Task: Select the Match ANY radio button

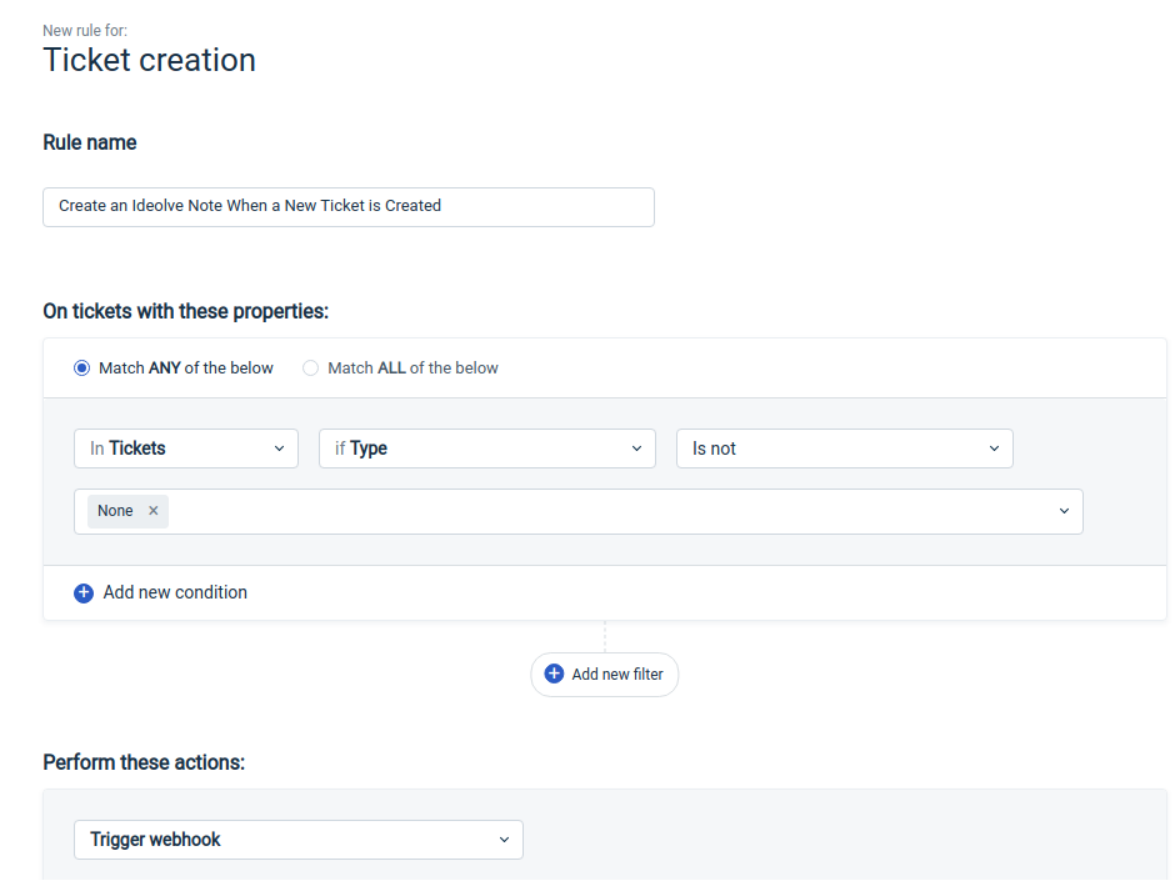Action: tap(82, 368)
